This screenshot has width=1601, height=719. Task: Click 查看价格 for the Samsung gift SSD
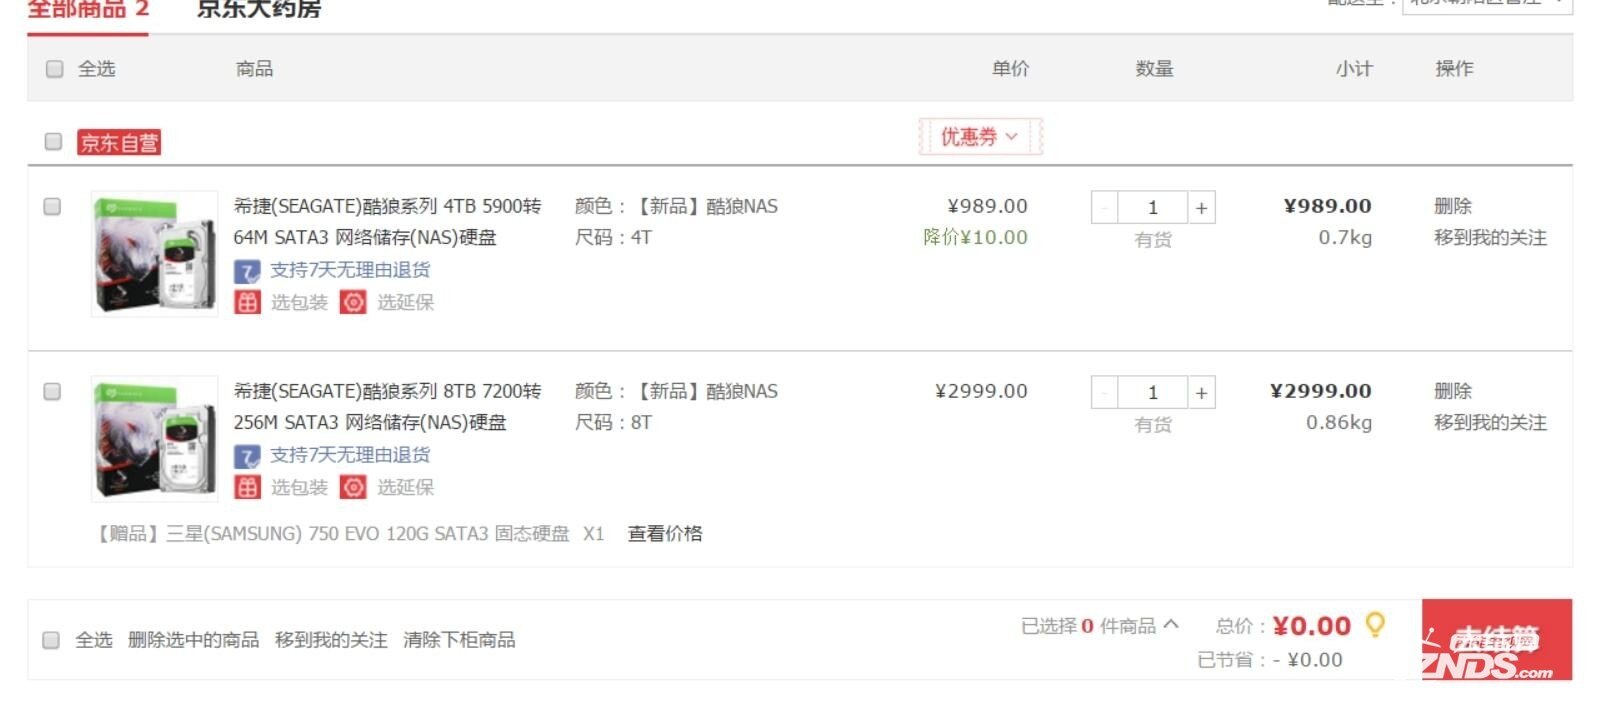(x=665, y=533)
